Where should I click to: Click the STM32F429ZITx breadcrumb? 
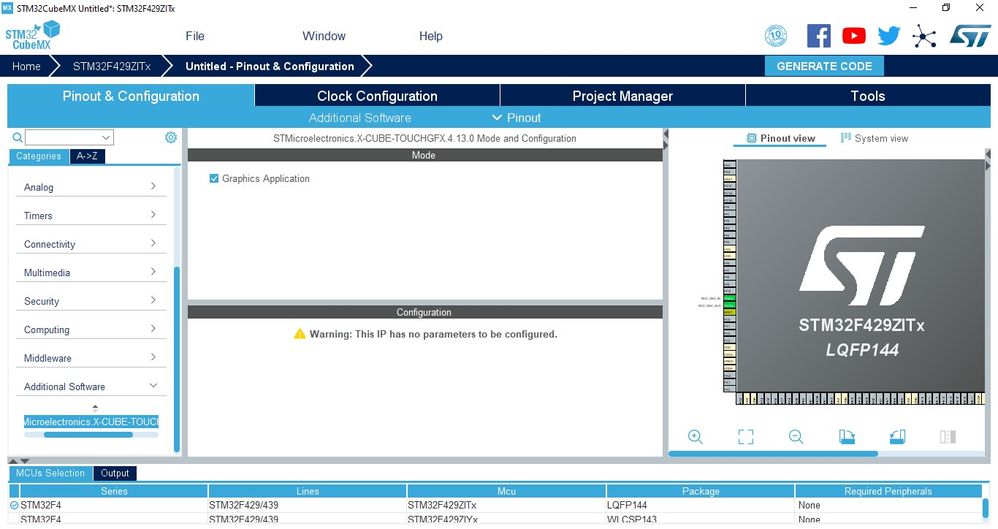(111, 66)
